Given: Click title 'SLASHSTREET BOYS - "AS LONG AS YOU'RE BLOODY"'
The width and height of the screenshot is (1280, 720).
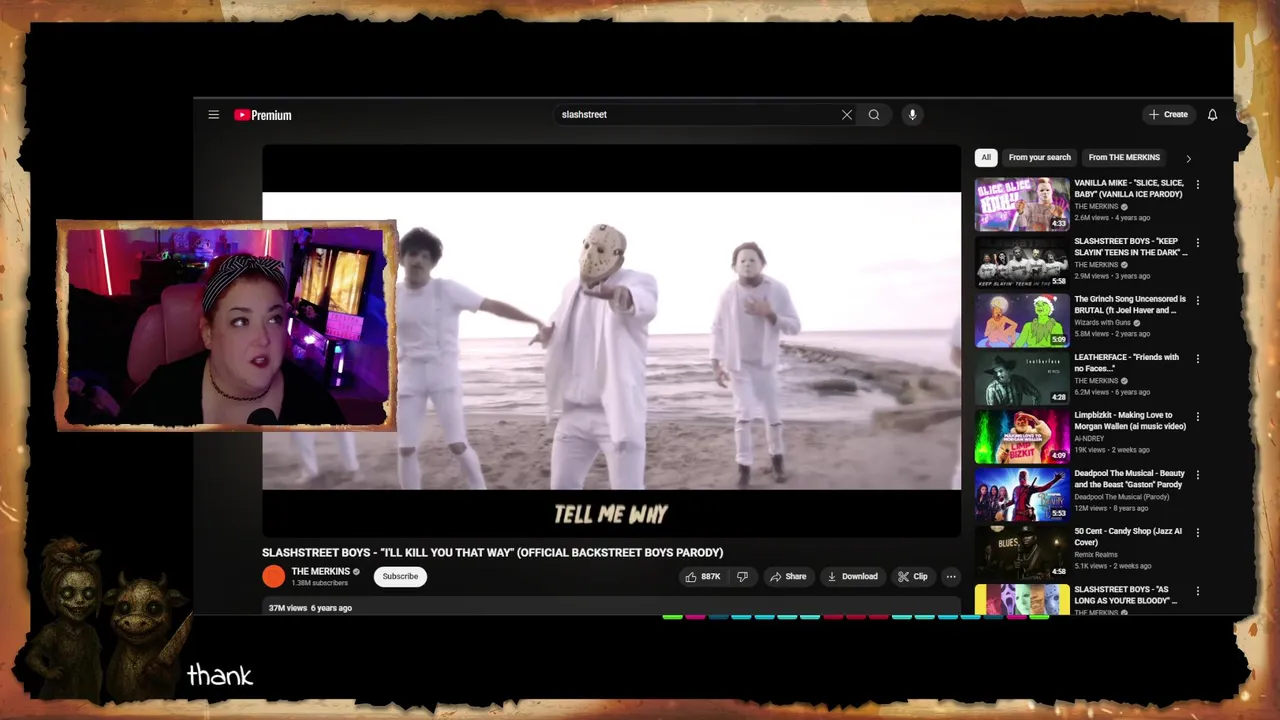Looking at the screenshot, I should (x=1126, y=595).
